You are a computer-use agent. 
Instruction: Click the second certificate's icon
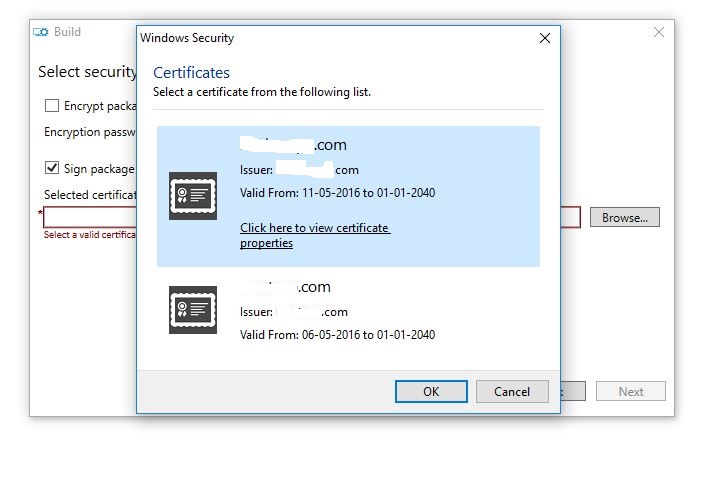193,310
